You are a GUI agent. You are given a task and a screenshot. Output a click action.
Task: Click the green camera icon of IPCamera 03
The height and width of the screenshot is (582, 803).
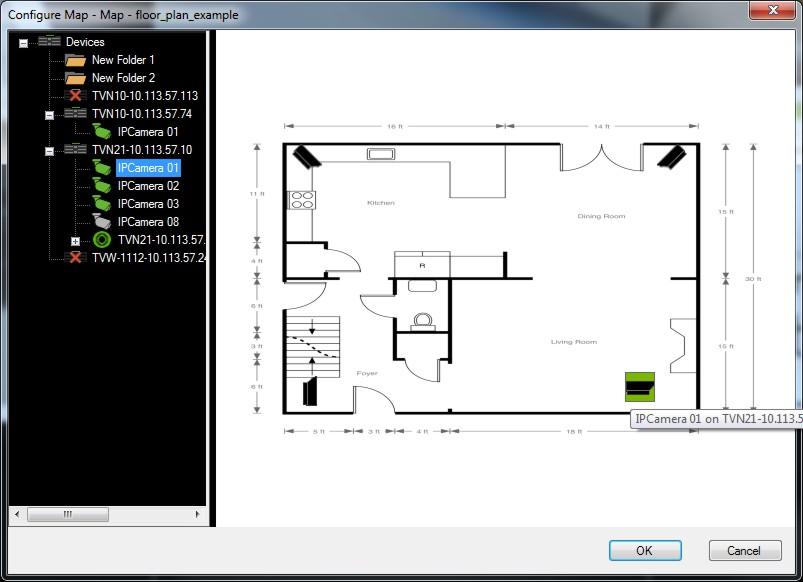[x=101, y=203]
